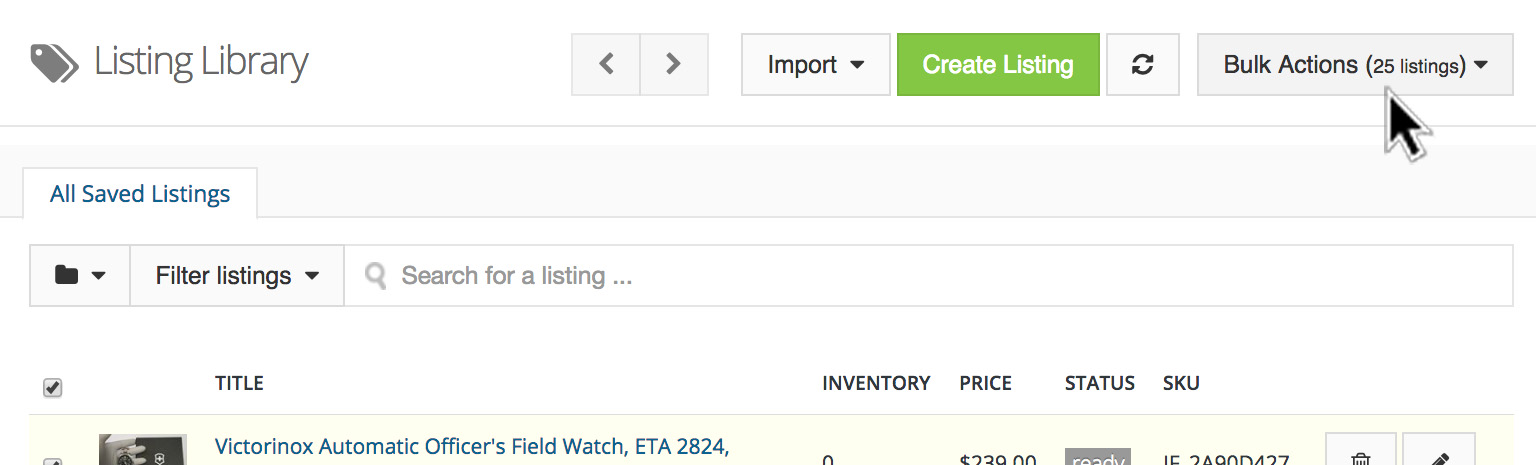This screenshot has height=465, width=1536.
Task: Open the folder icon menu
Action: [x=80, y=275]
